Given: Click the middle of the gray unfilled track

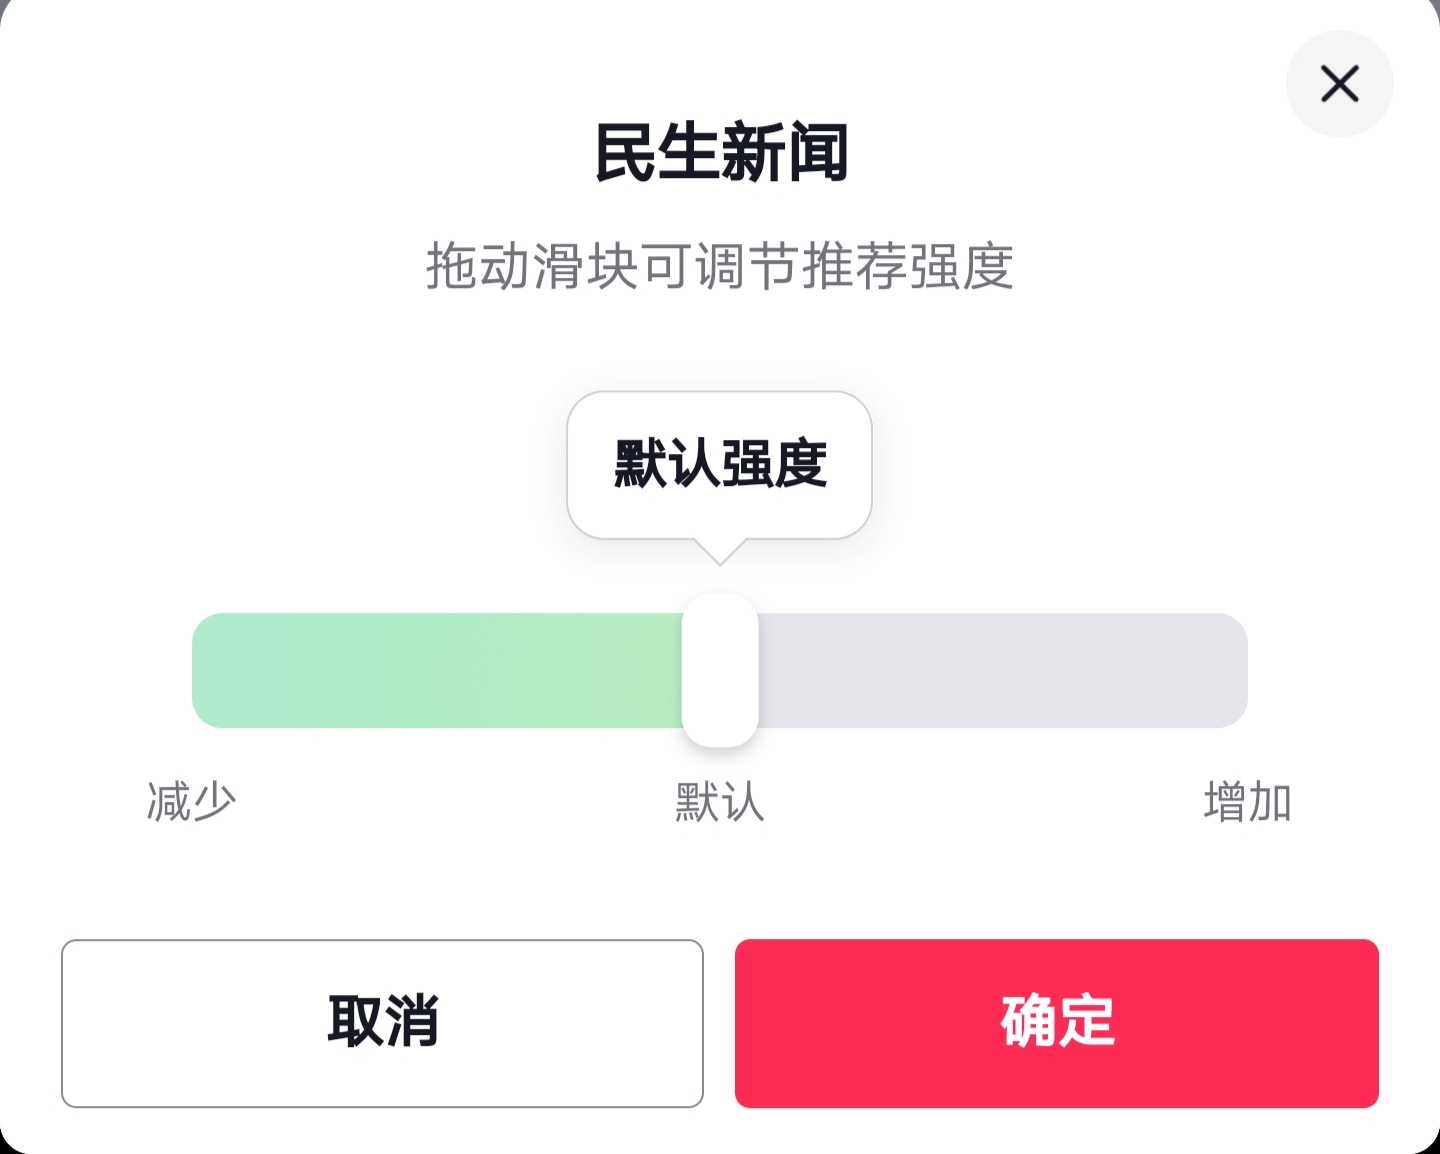Looking at the screenshot, I should (1002, 670).
